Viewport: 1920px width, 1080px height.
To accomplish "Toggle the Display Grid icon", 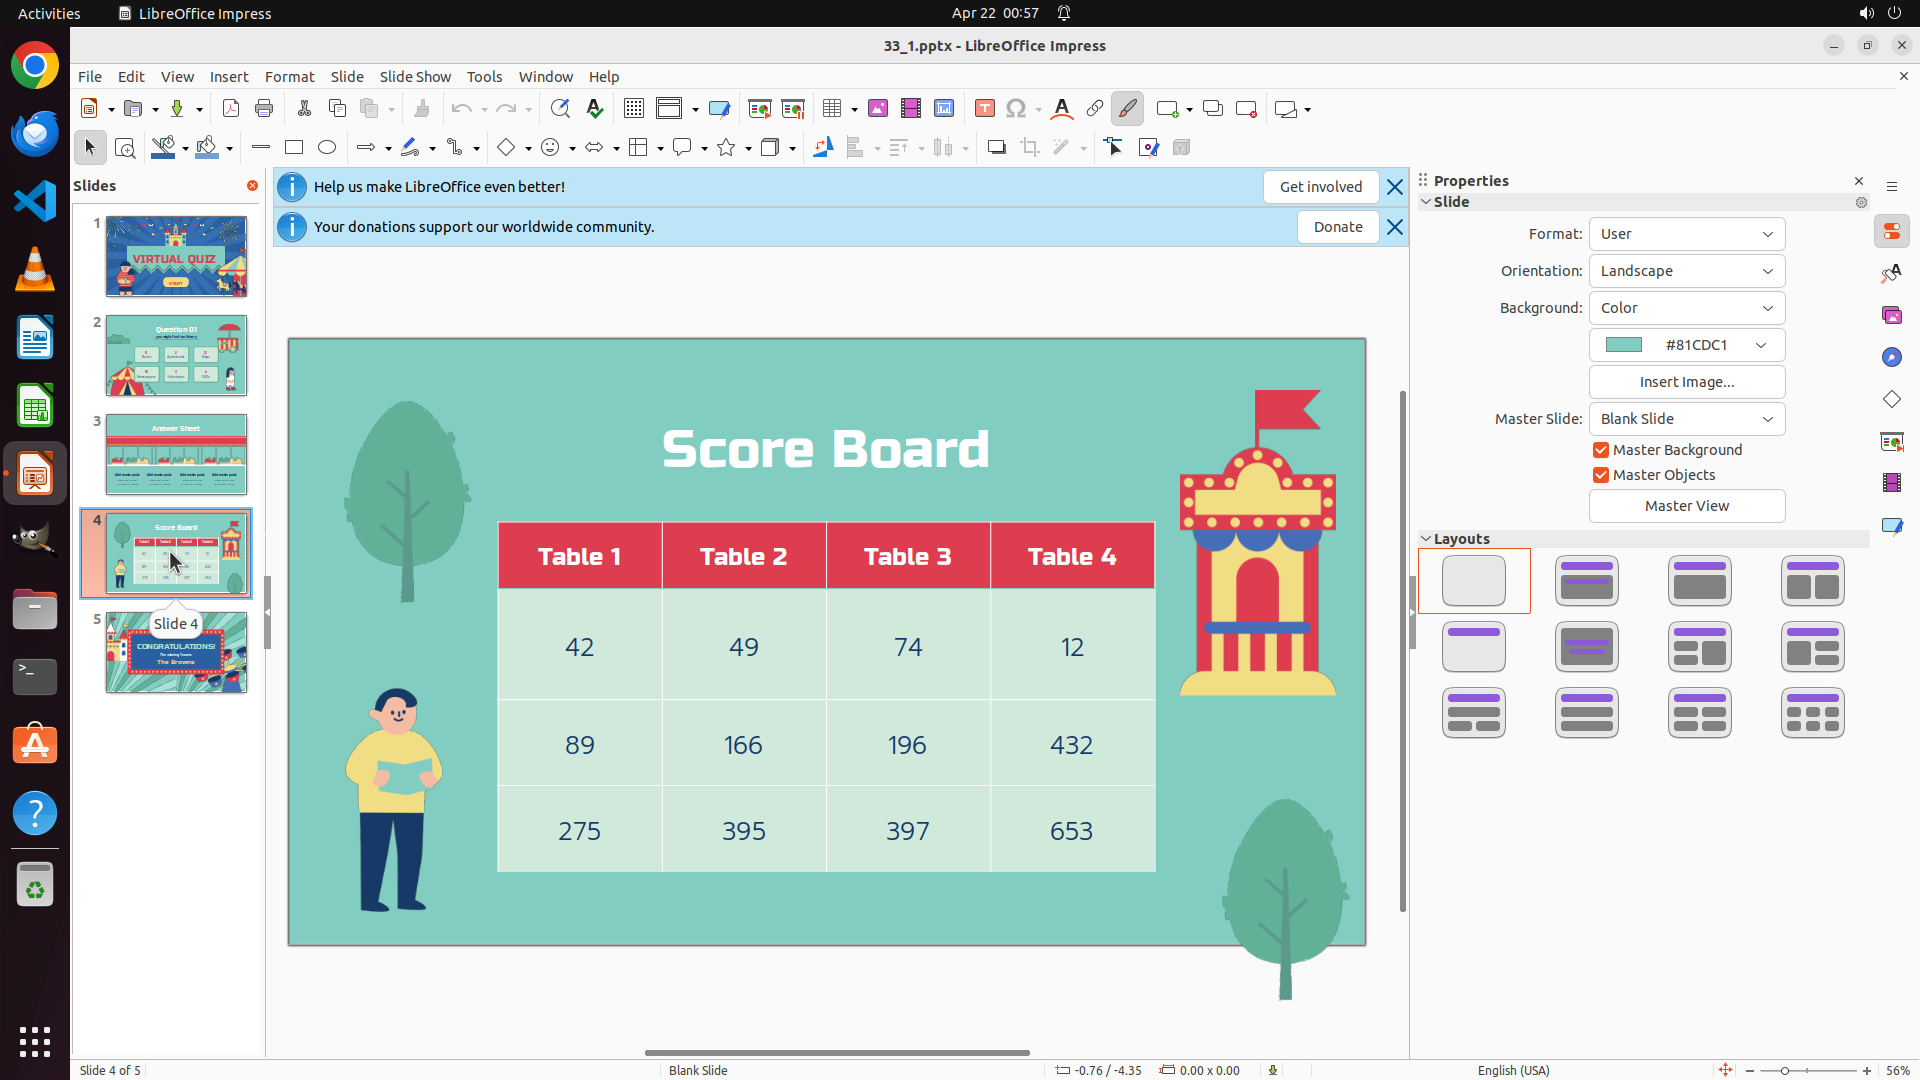I will tap(634, 109).
